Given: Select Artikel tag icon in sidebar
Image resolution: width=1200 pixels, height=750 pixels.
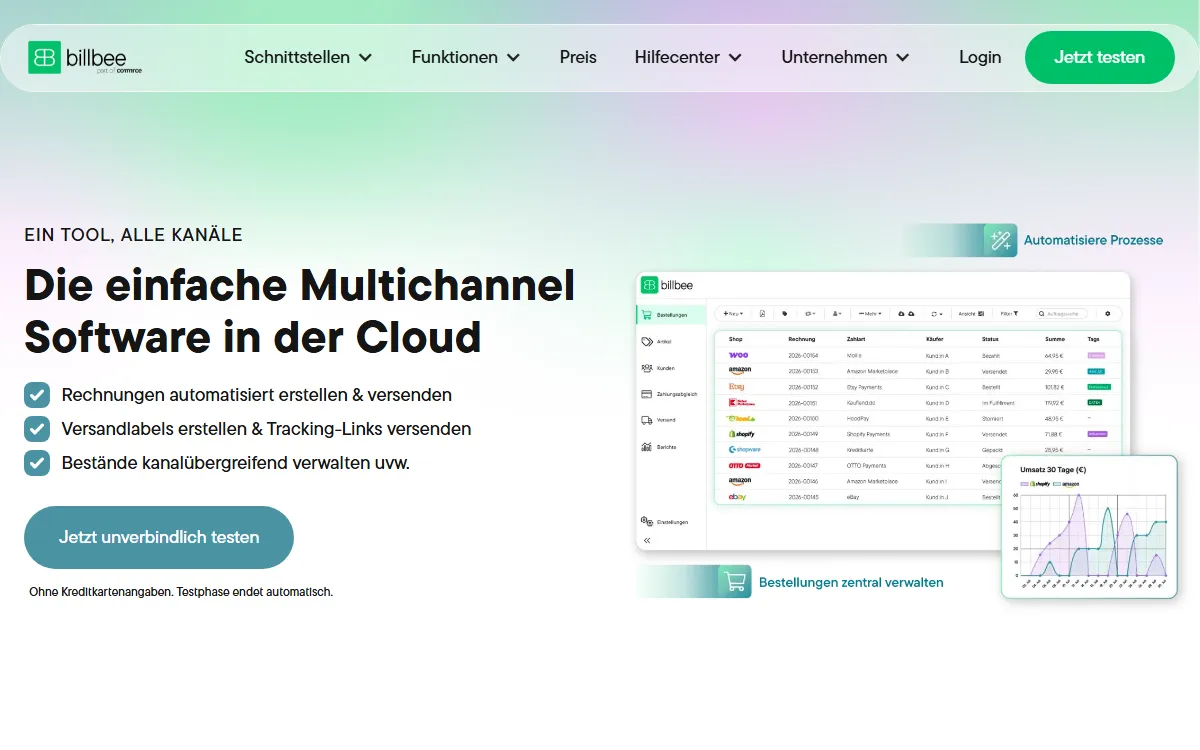Looking at the screenshot, I should 647,341.
